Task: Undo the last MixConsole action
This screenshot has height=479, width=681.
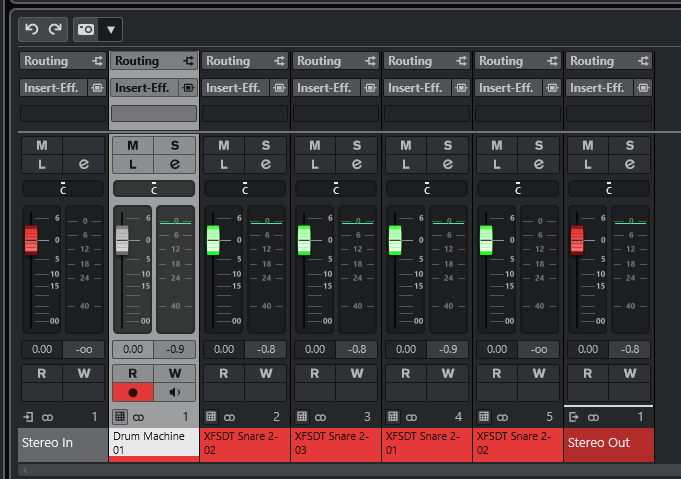Action: (31, 30)
